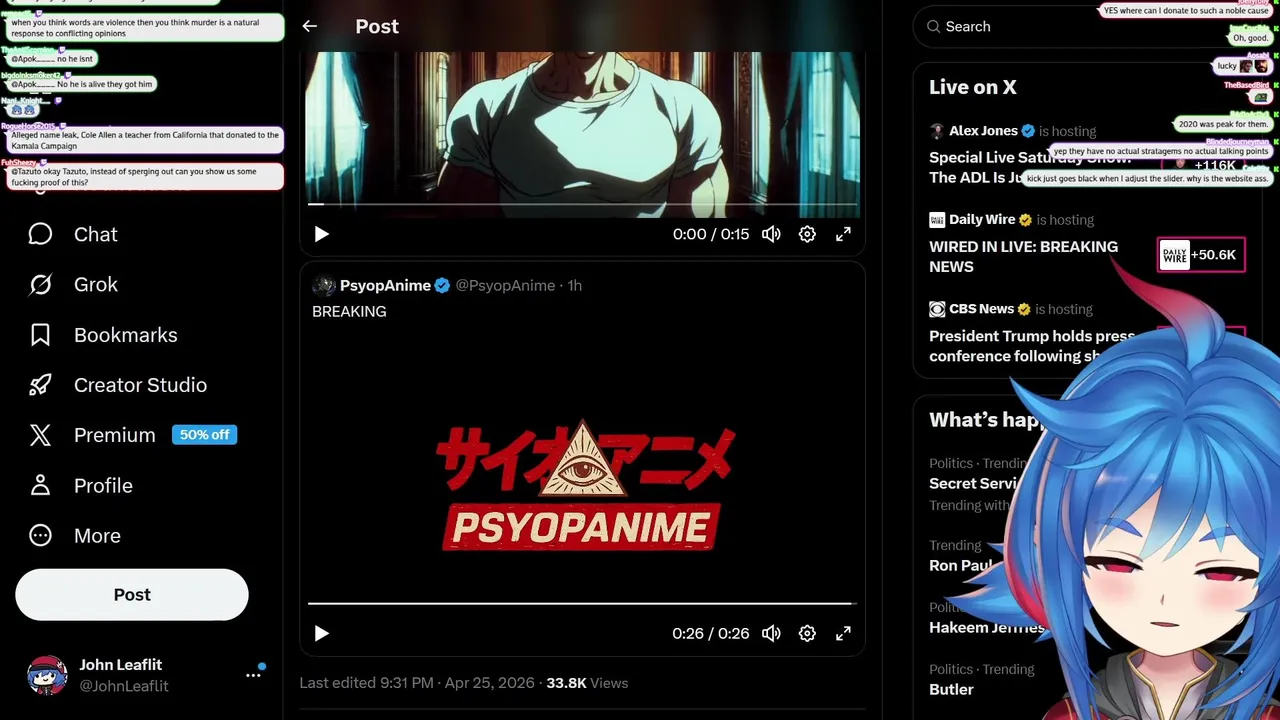Fullscreen the 0:15 video

[843, 234]
